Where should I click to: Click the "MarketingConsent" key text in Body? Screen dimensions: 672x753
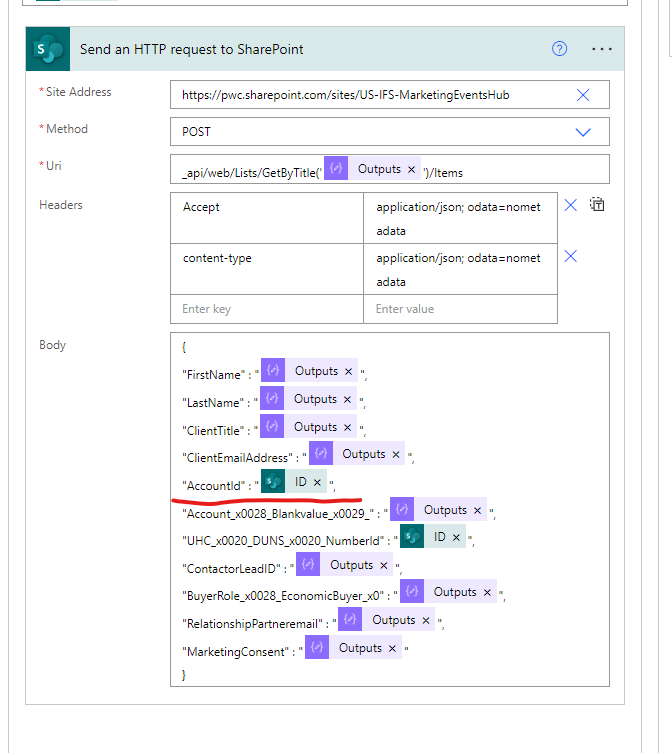pos(235,652)
